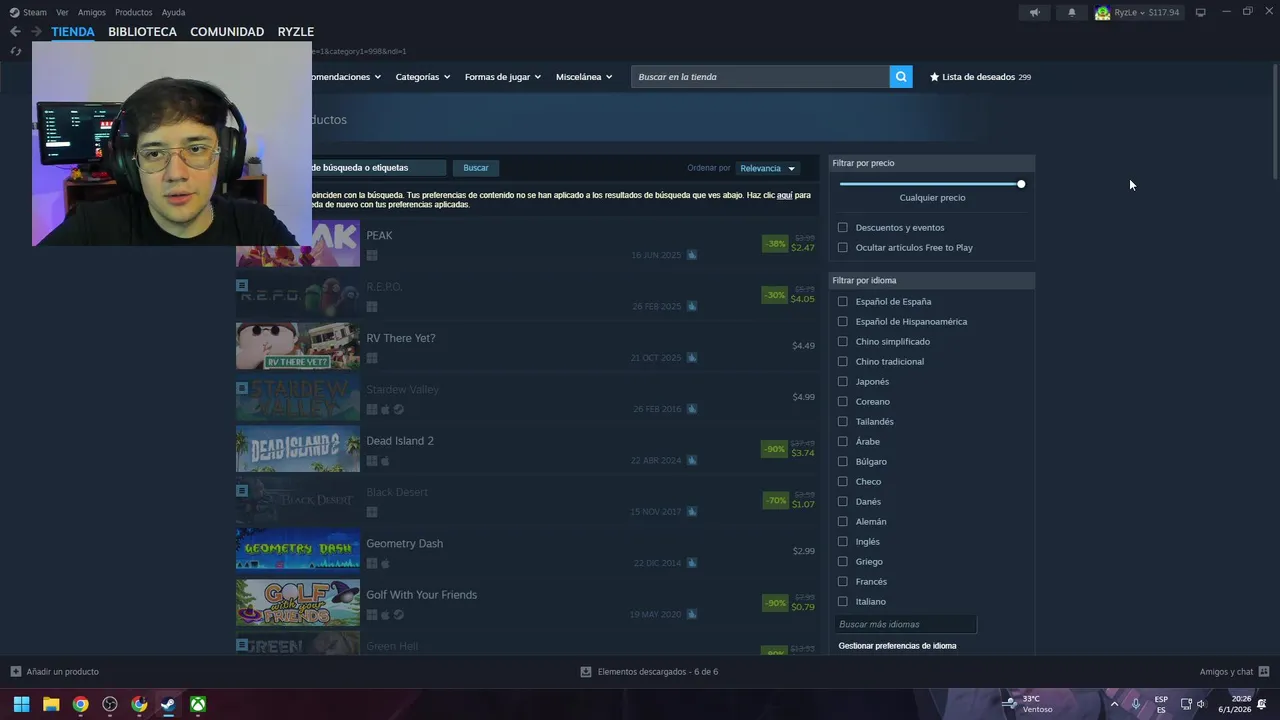Open PEAK game title
The height and width of the screenshot is (720, 1280).
point(379,236)
